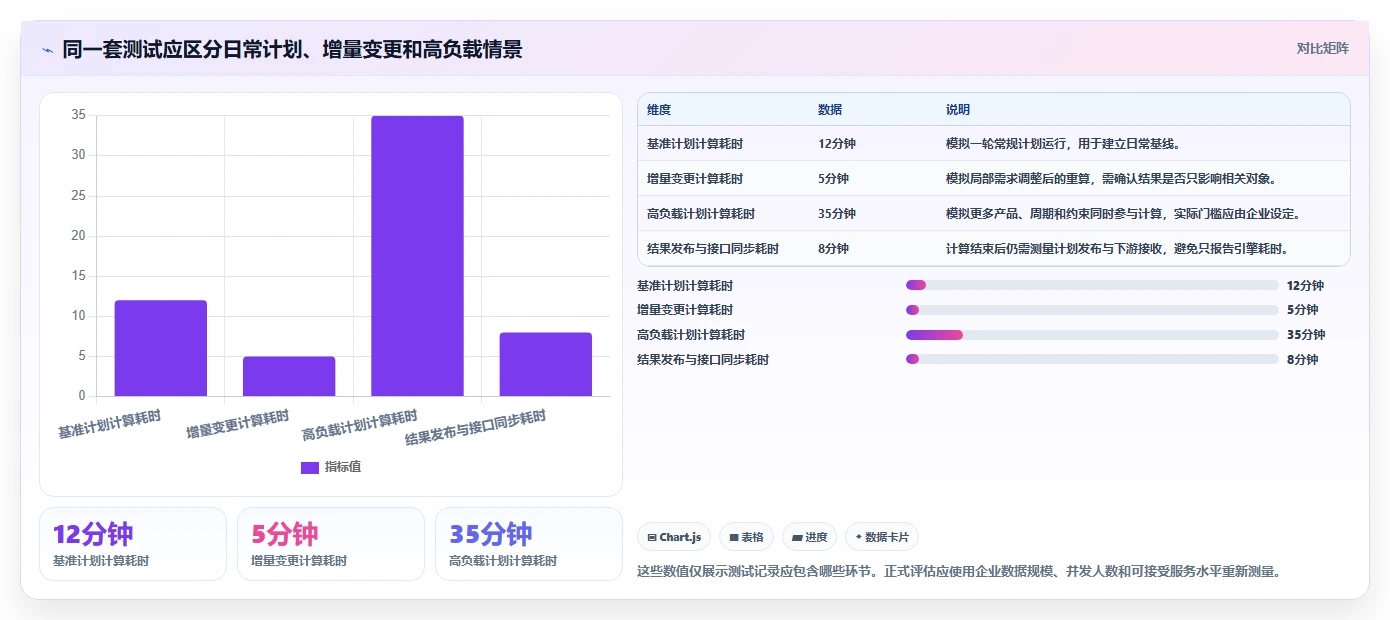Click the 12分钟 value ending its progress bar
1390x620 pixels.
1305,286
